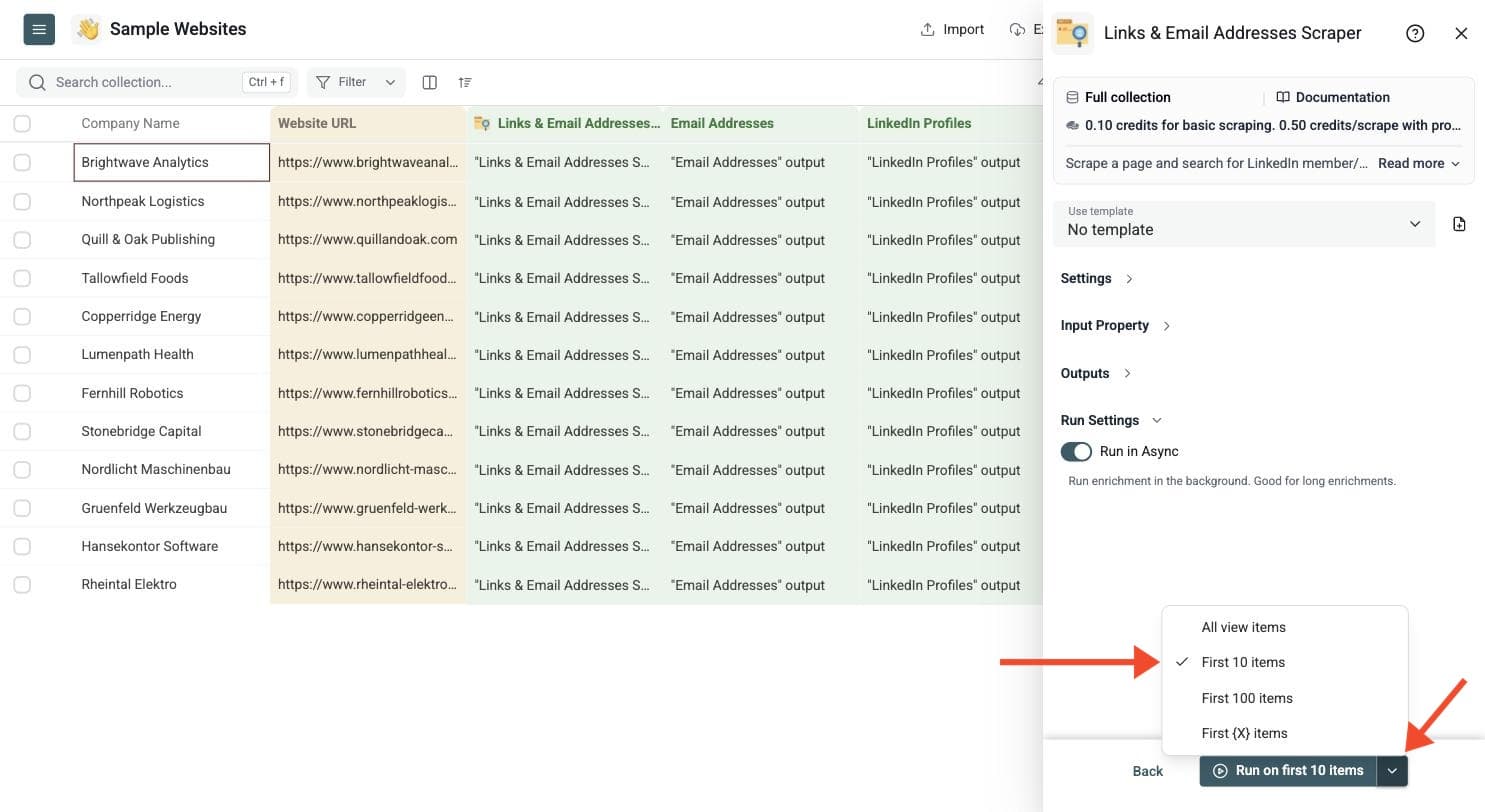Viewport: 1485px width, 812px height.
Task: Open the help question mark icon
Action: (x=1415, y=33)
